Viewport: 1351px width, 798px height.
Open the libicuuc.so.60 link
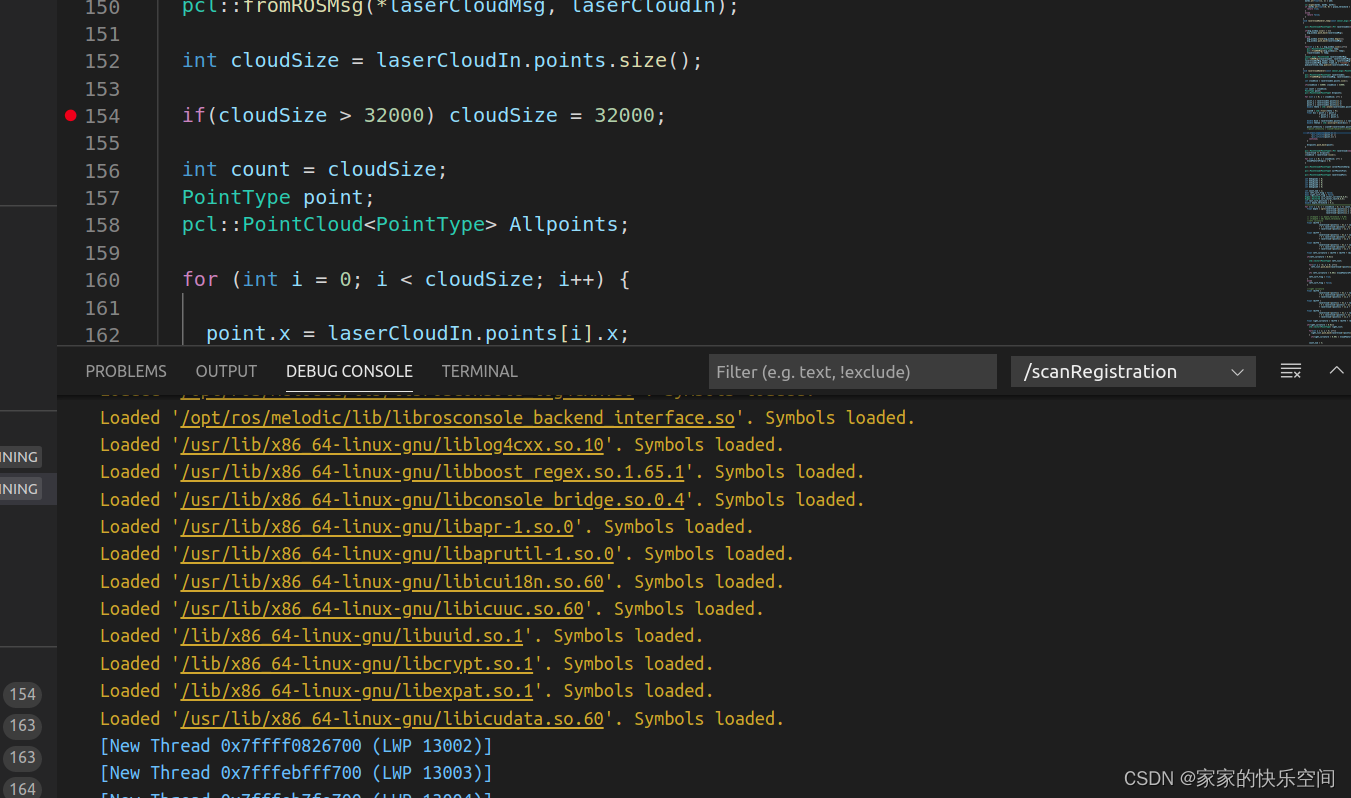click(382, 609)
